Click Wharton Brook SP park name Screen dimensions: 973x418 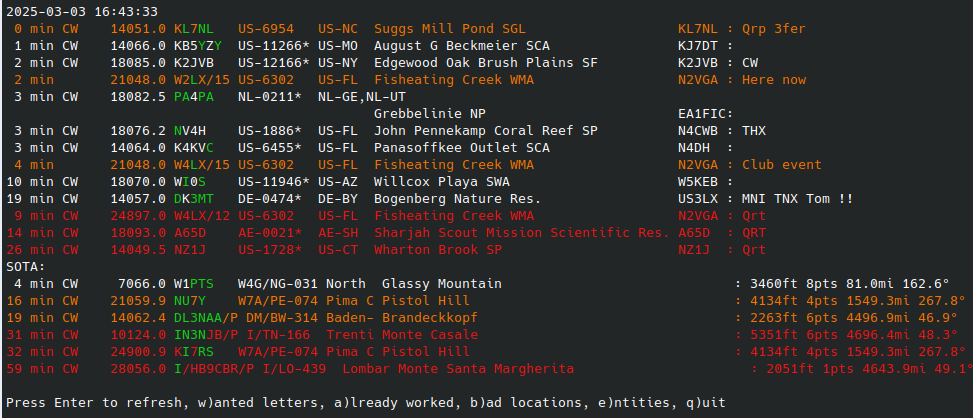(438, 250)
